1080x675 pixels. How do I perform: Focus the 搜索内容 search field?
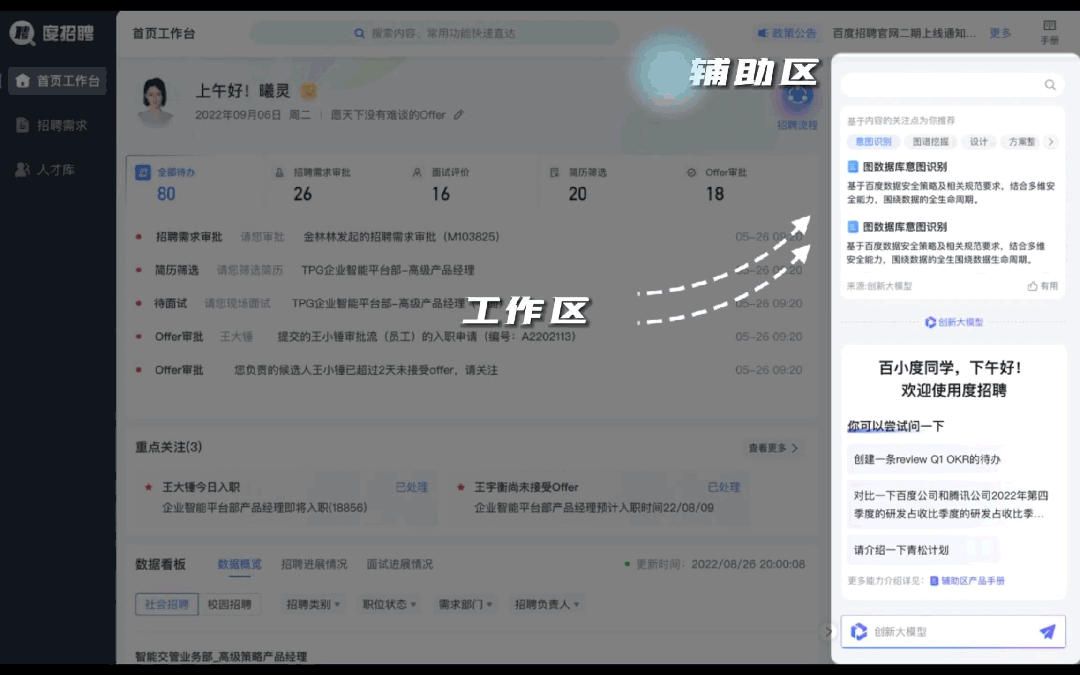435,33
